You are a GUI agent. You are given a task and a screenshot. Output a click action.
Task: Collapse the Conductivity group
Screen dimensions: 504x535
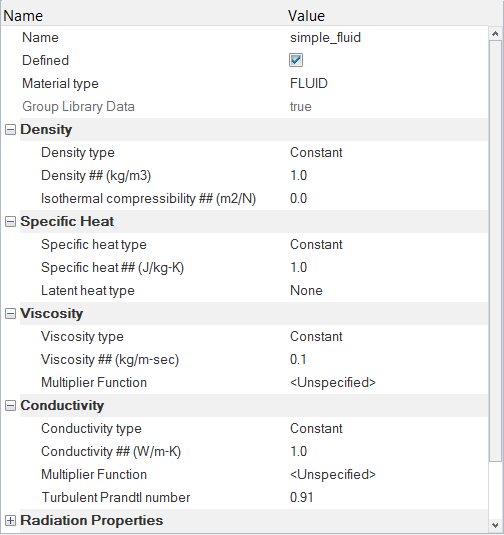coord(10,406)
